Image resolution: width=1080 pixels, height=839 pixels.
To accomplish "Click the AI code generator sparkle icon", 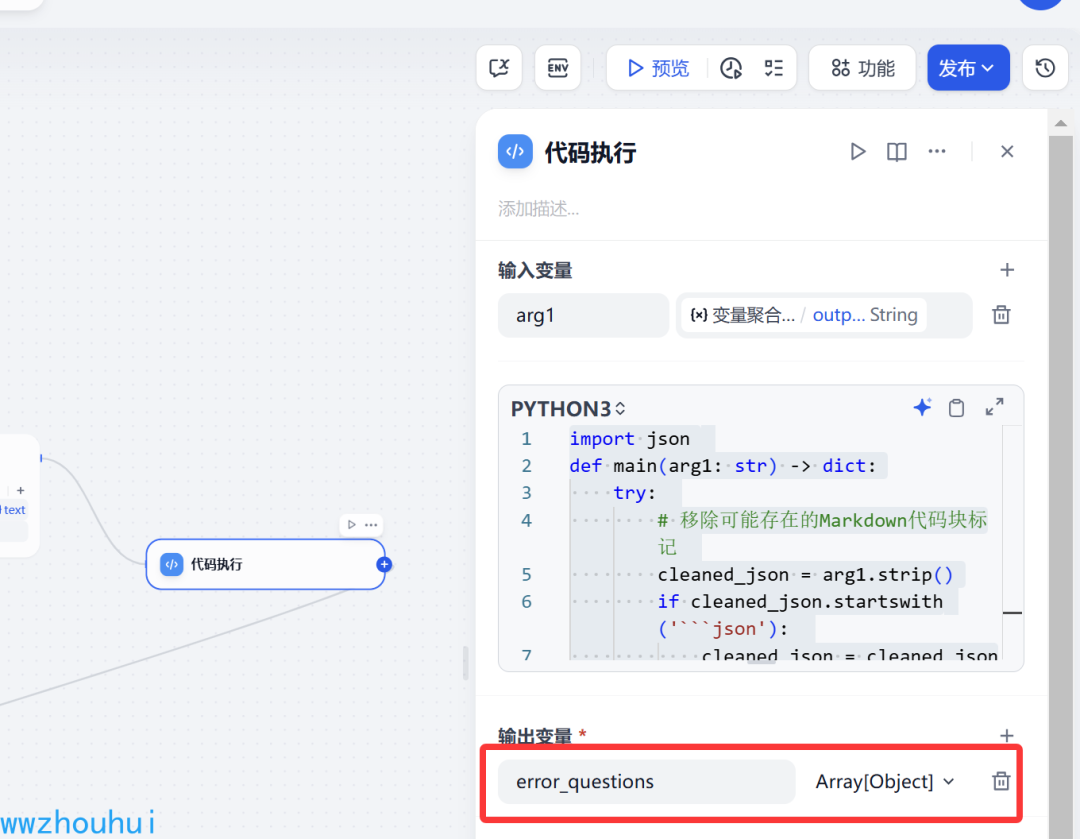I will click(x=922, y=407).
